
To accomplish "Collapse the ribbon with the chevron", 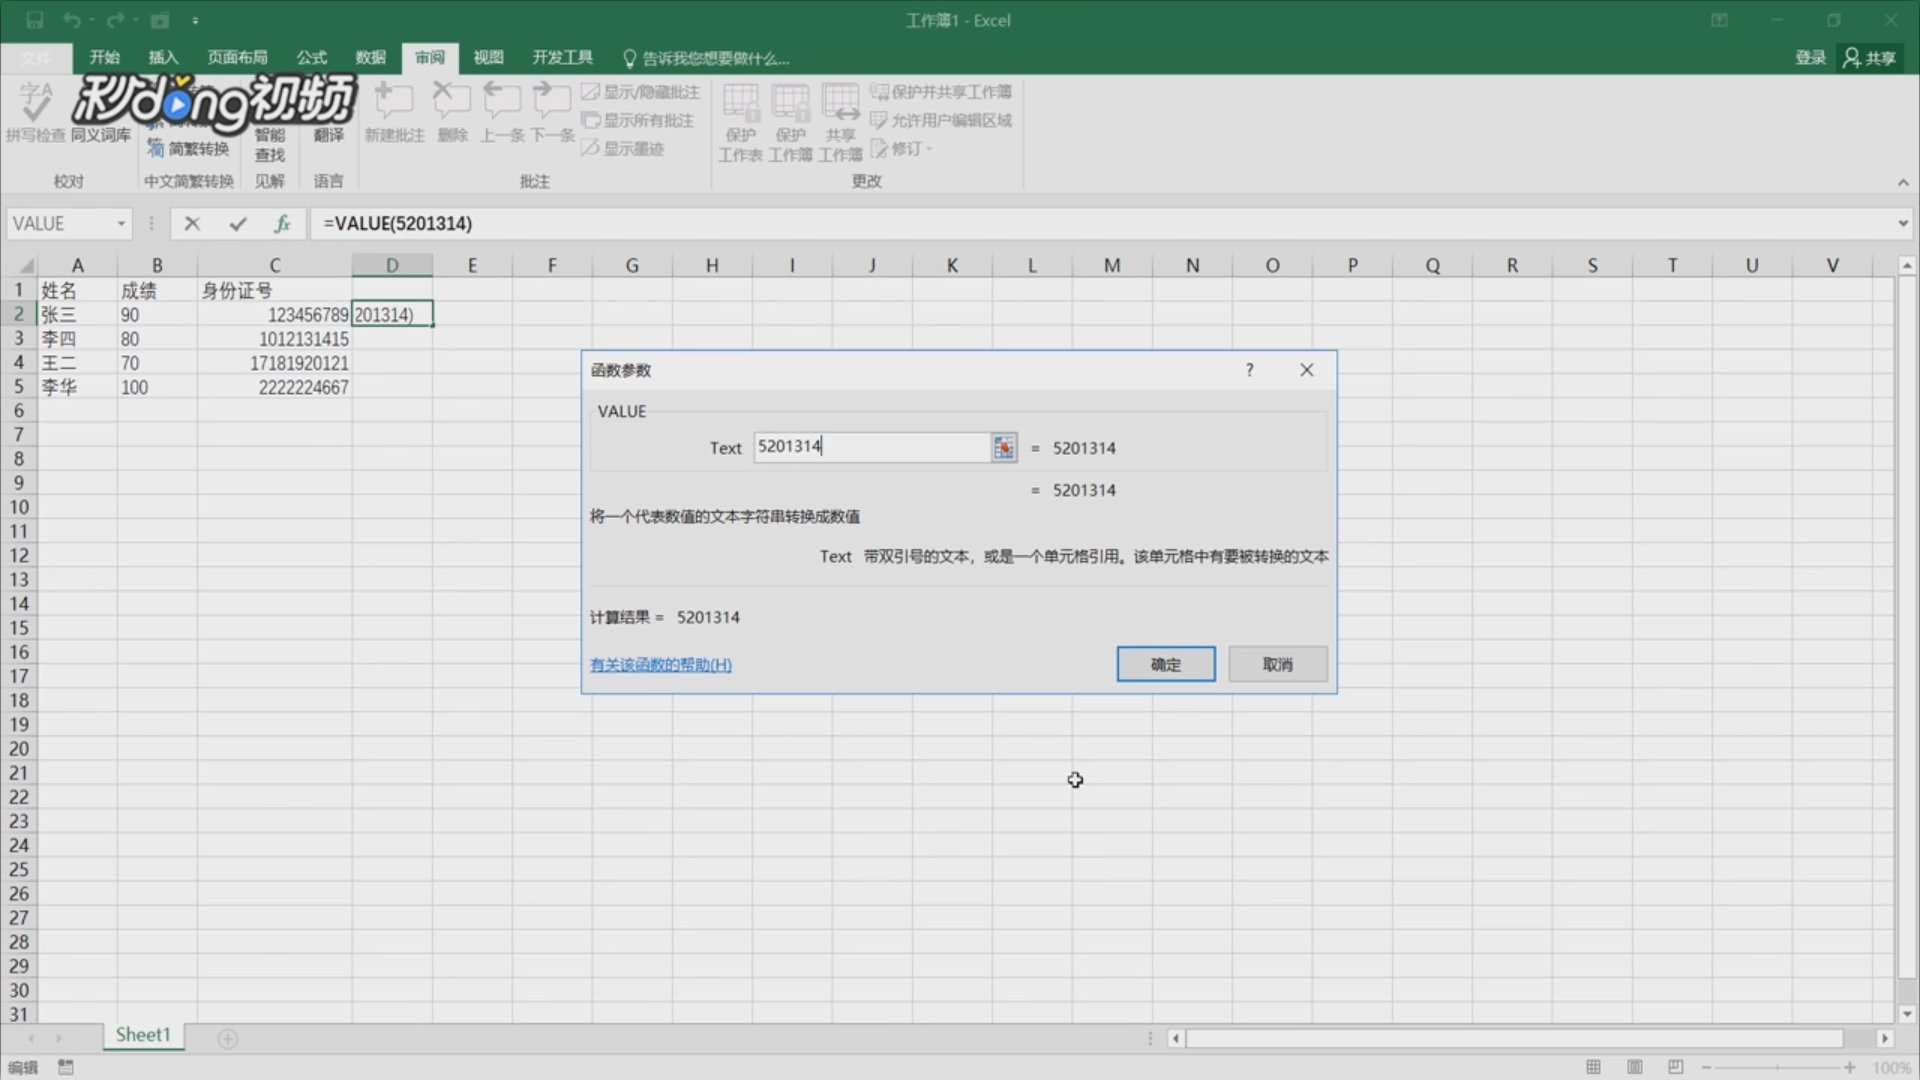I will [1902, 182].
